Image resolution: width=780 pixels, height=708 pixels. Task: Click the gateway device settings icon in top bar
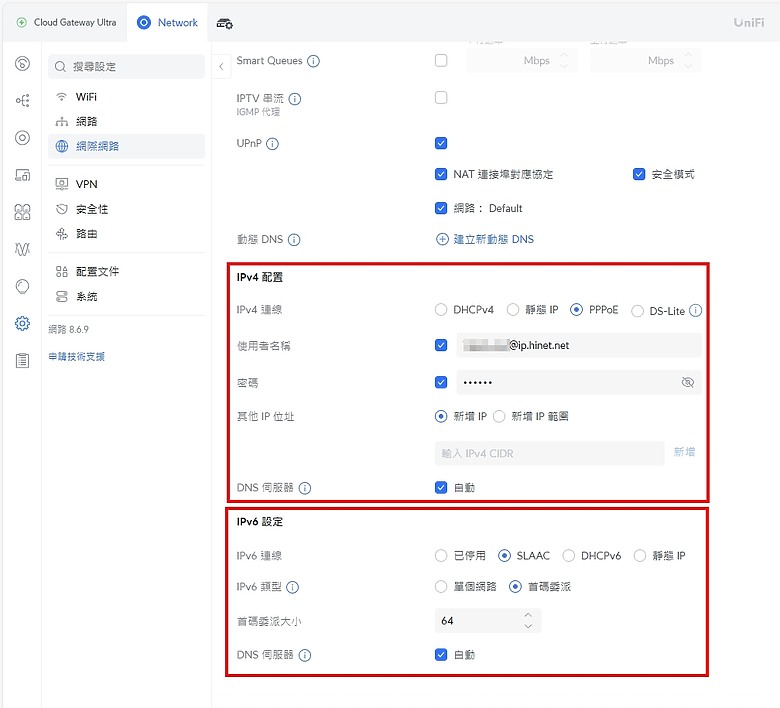[x=224, y=23]
